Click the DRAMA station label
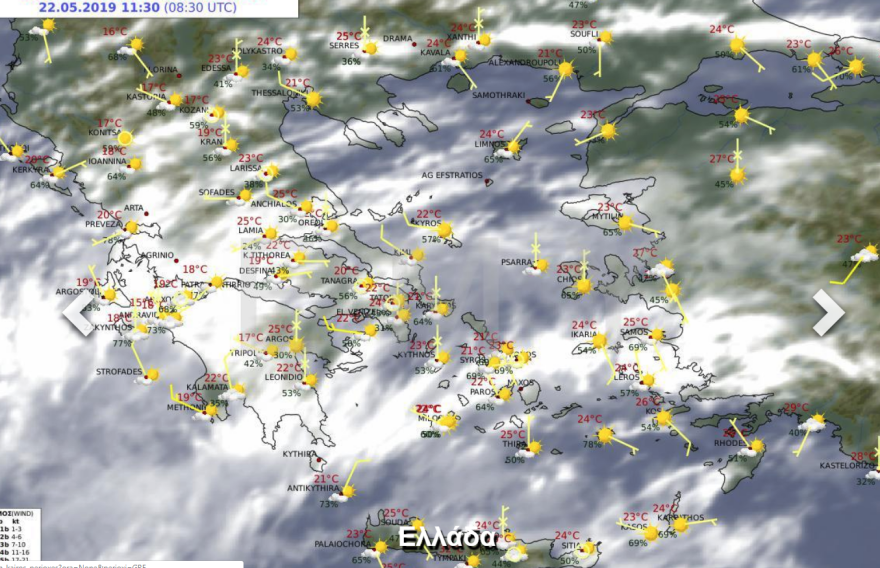Viewport: 880px width, 568px height. tap(397, 39)
